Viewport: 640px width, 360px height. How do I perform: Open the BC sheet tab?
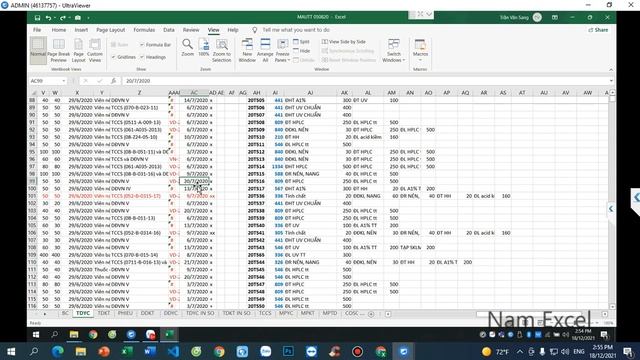65,313
